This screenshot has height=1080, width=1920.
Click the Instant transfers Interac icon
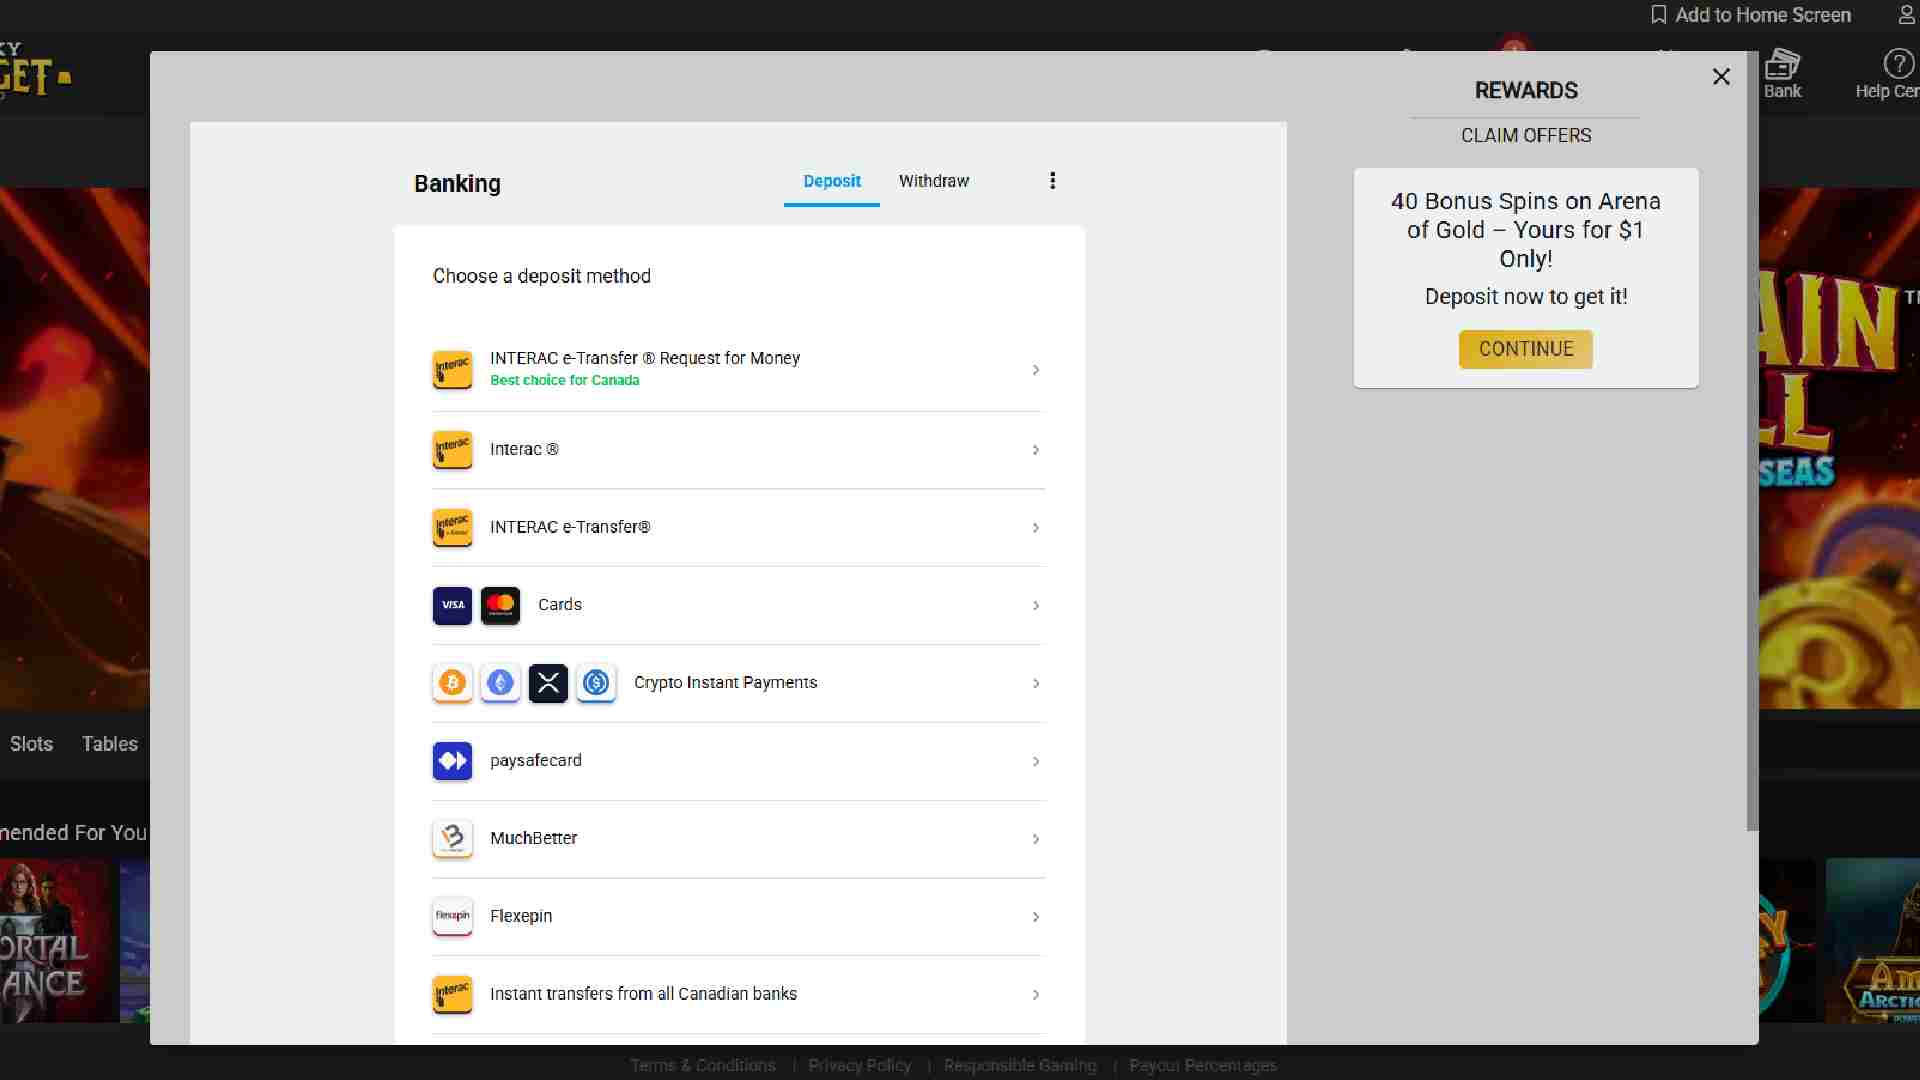pyautogui.click(x=452, y=994)
